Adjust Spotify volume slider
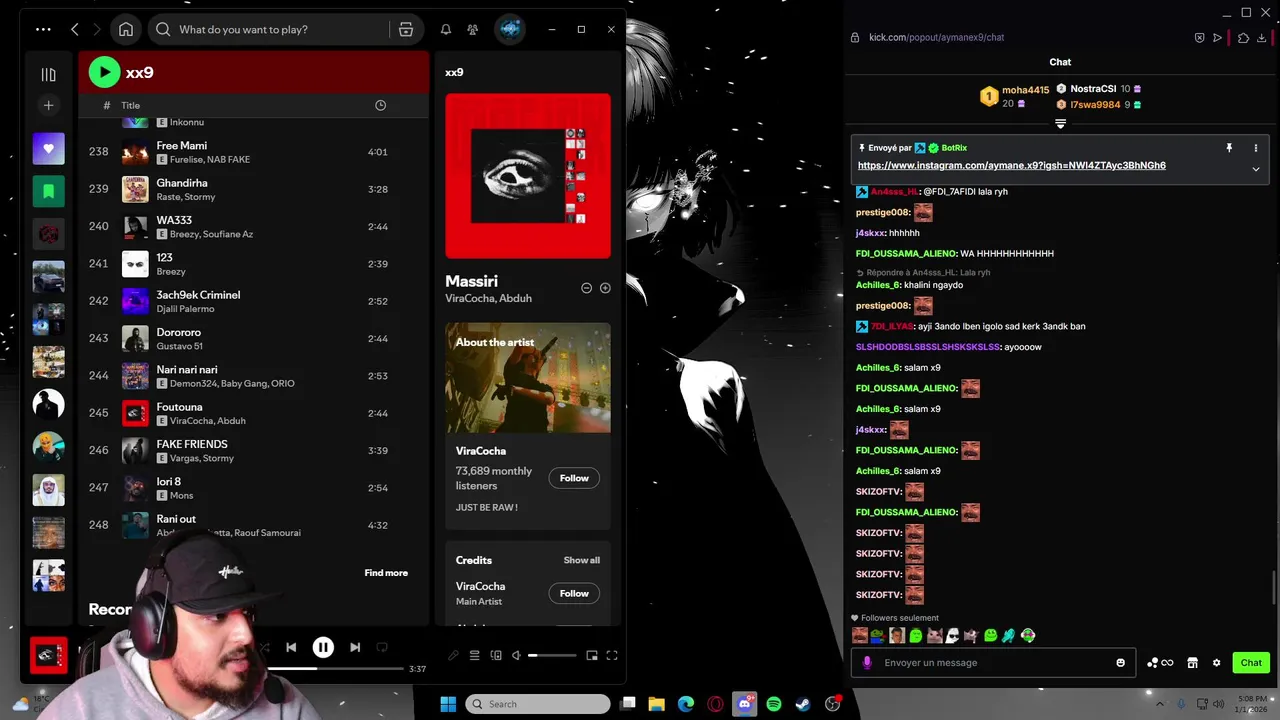 552,656
